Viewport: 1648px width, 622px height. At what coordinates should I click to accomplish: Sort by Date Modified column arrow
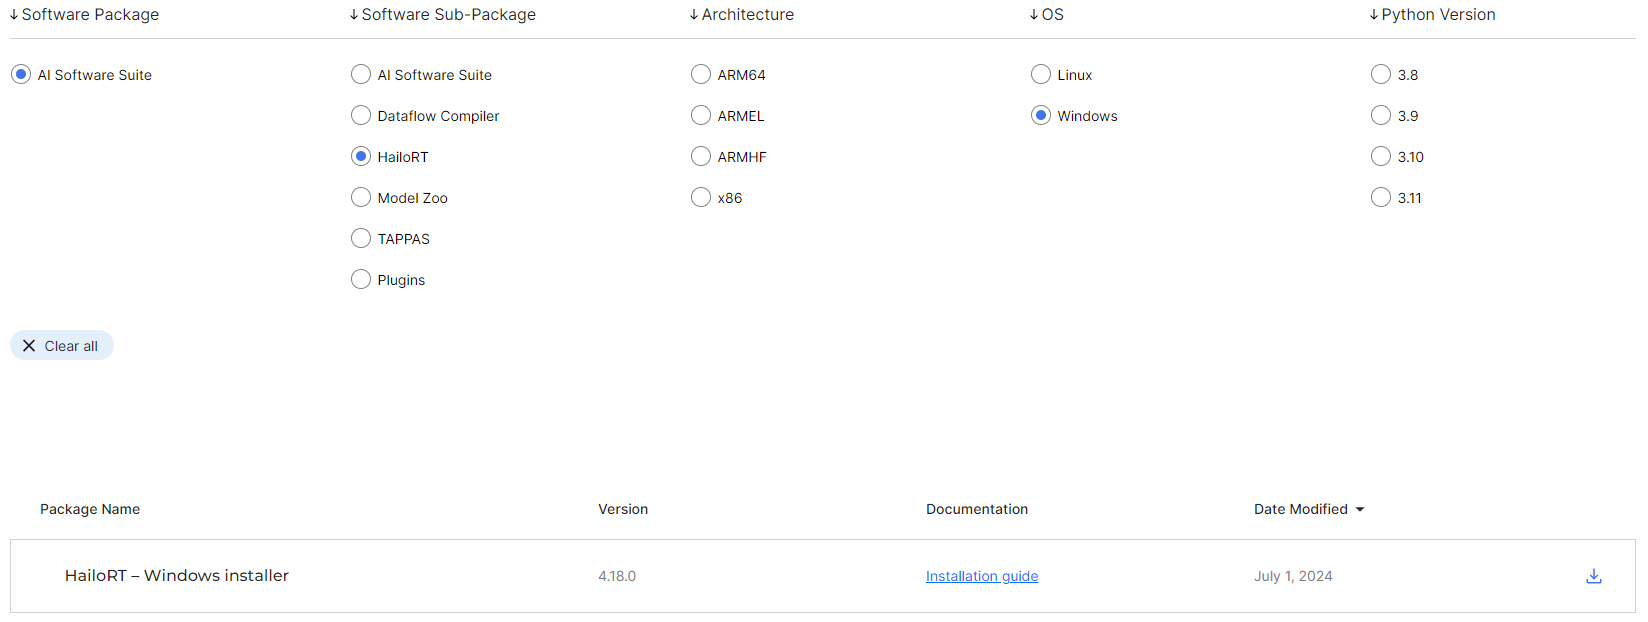[1359, 510]
